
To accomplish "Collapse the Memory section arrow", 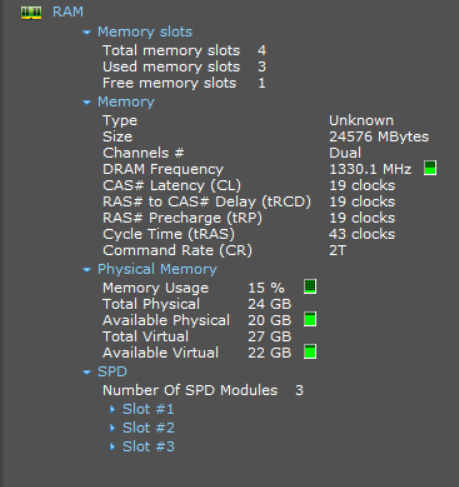I will pos(87,102).
